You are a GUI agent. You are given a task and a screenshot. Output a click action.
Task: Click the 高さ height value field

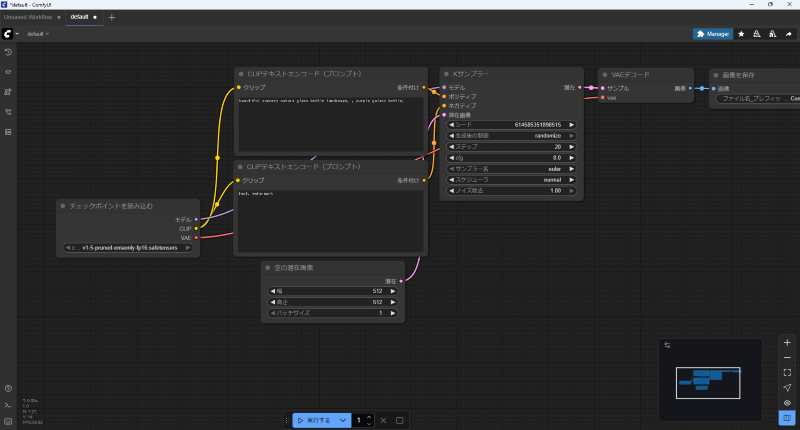[x=332, y=302]
